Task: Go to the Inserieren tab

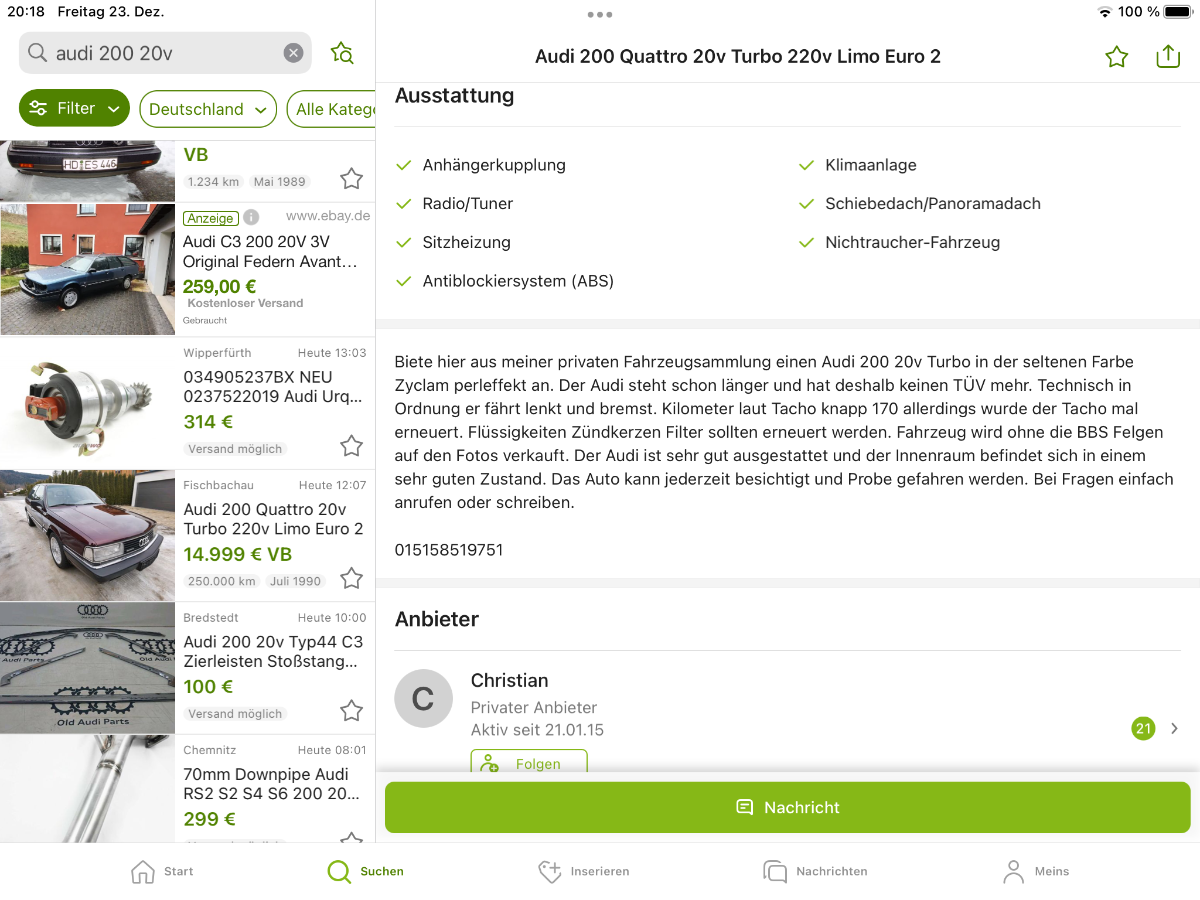Action: (584, 871)
